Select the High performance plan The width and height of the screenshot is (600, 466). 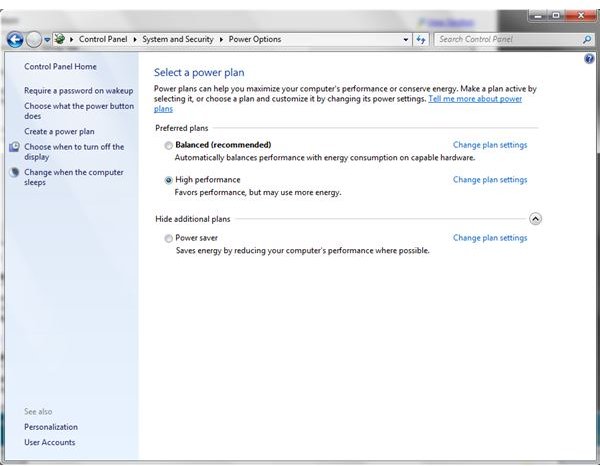click(168, 180)
